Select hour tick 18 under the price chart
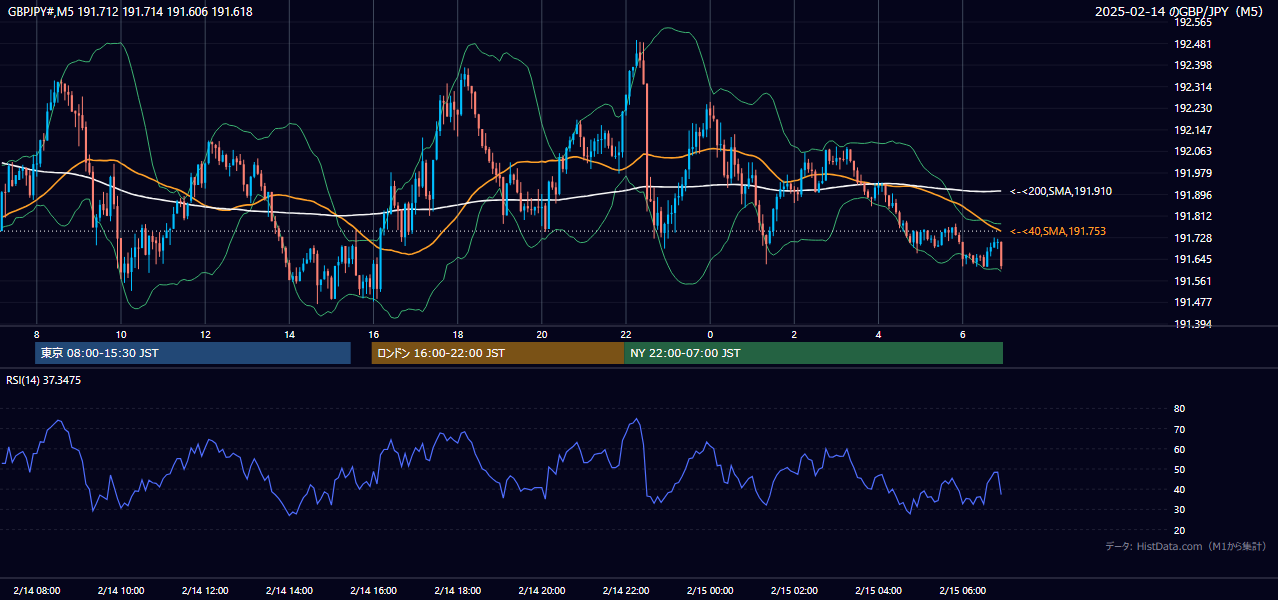The image size is (1278, 600). [457, 334]
